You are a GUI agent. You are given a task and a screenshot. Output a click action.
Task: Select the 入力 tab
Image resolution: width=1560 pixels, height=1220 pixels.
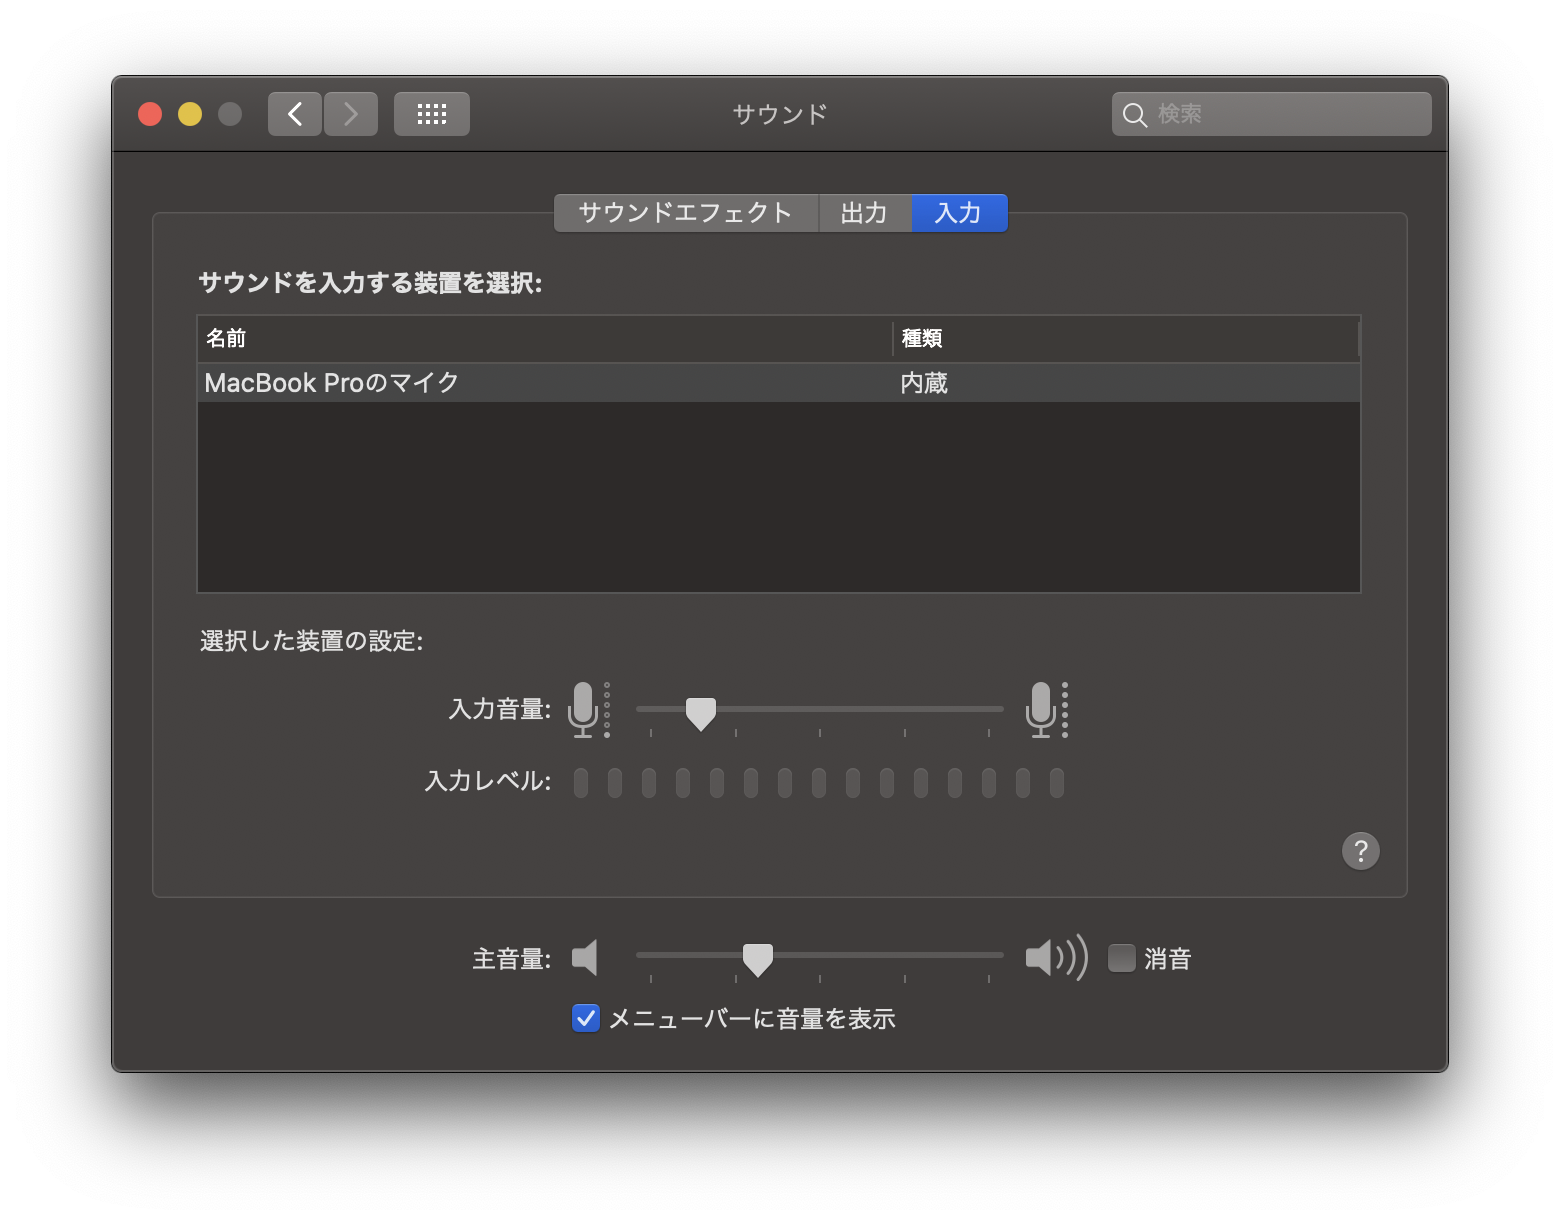point(959,212)
